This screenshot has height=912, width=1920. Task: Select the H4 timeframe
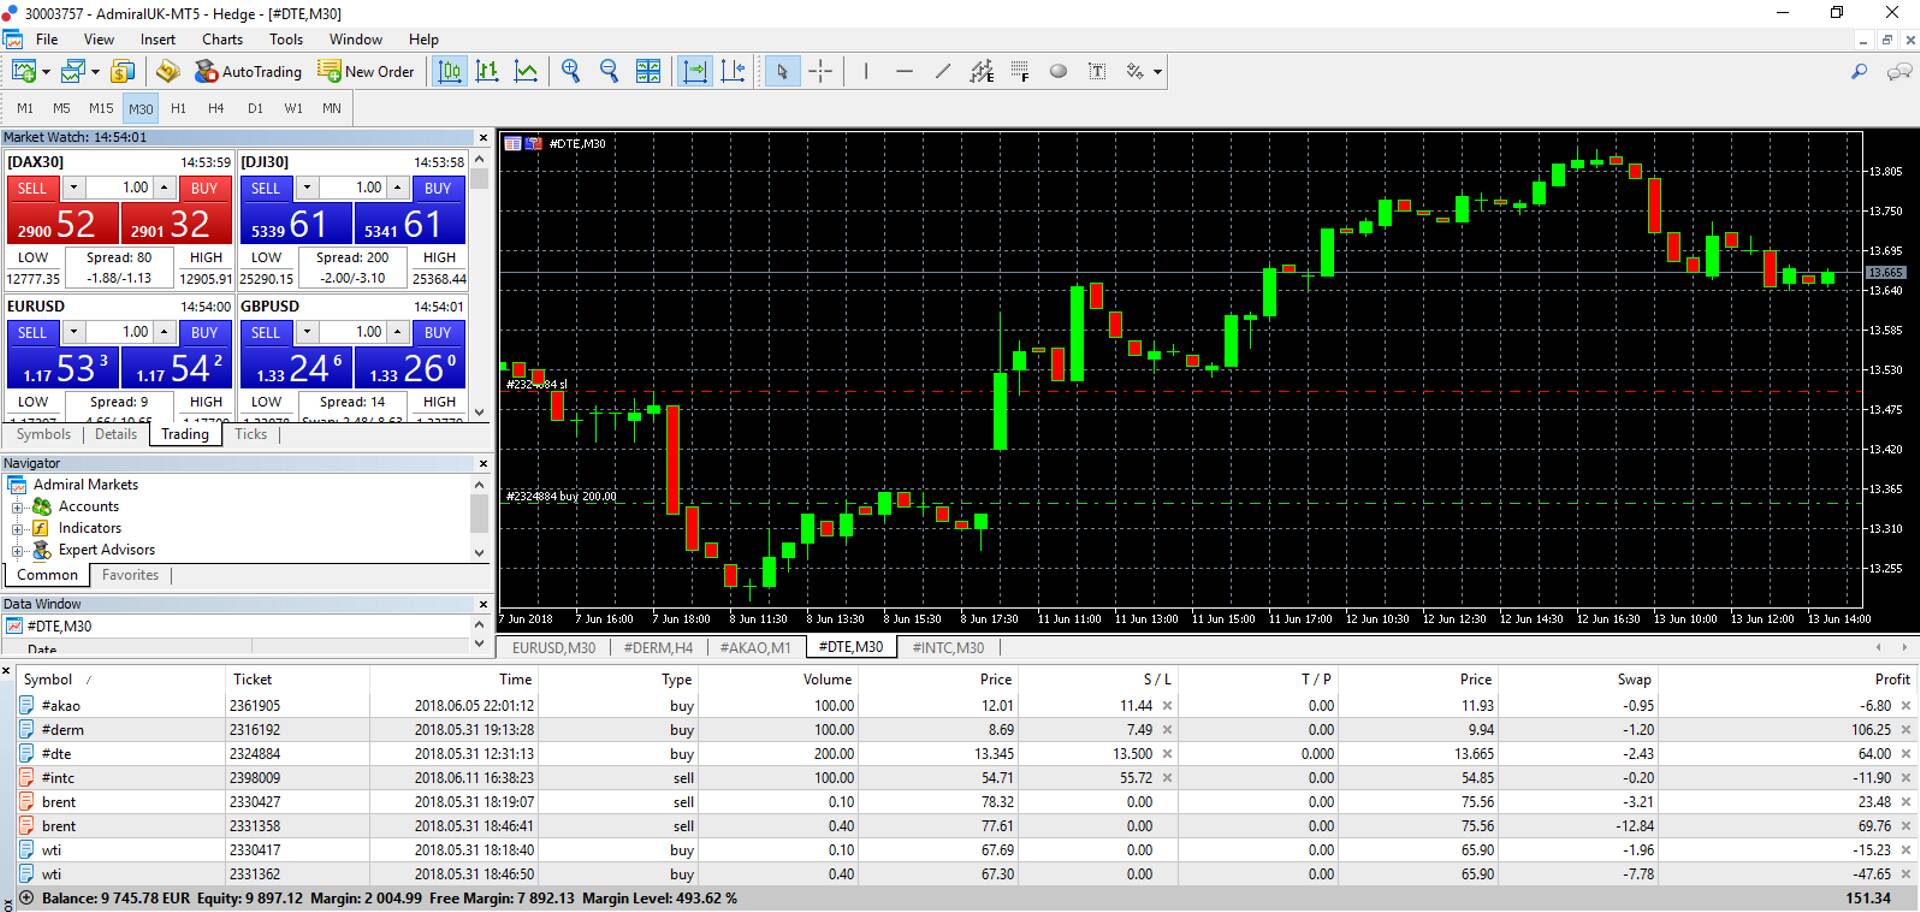(x=215, y=108)
